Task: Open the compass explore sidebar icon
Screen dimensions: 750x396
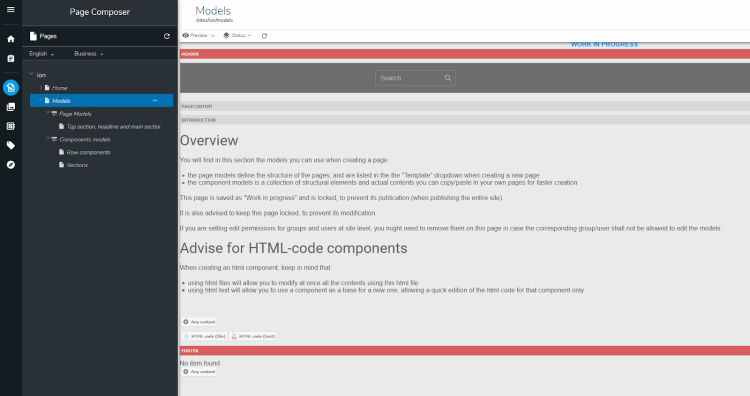Action: [x=11, y=165]
